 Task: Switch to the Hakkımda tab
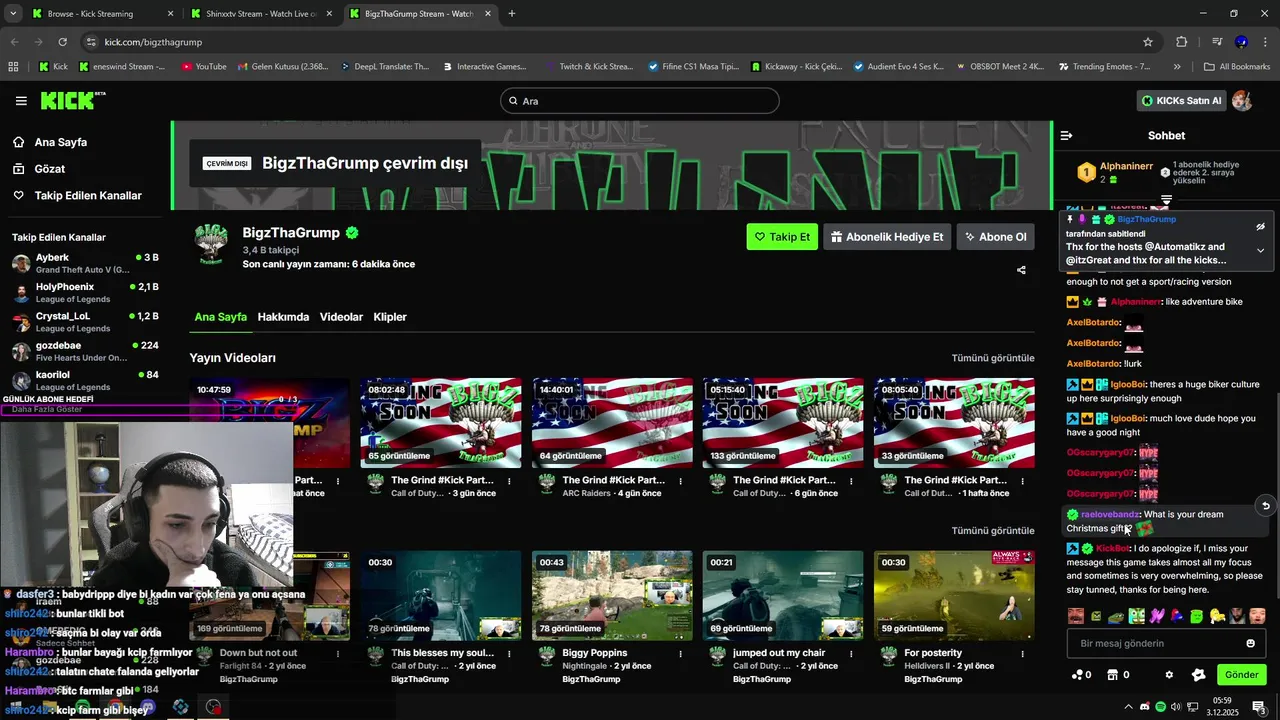pos(283,317)
